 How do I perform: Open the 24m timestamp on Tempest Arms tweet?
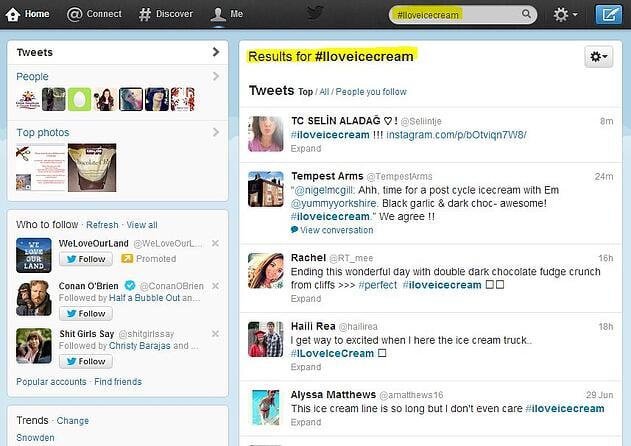604,176
